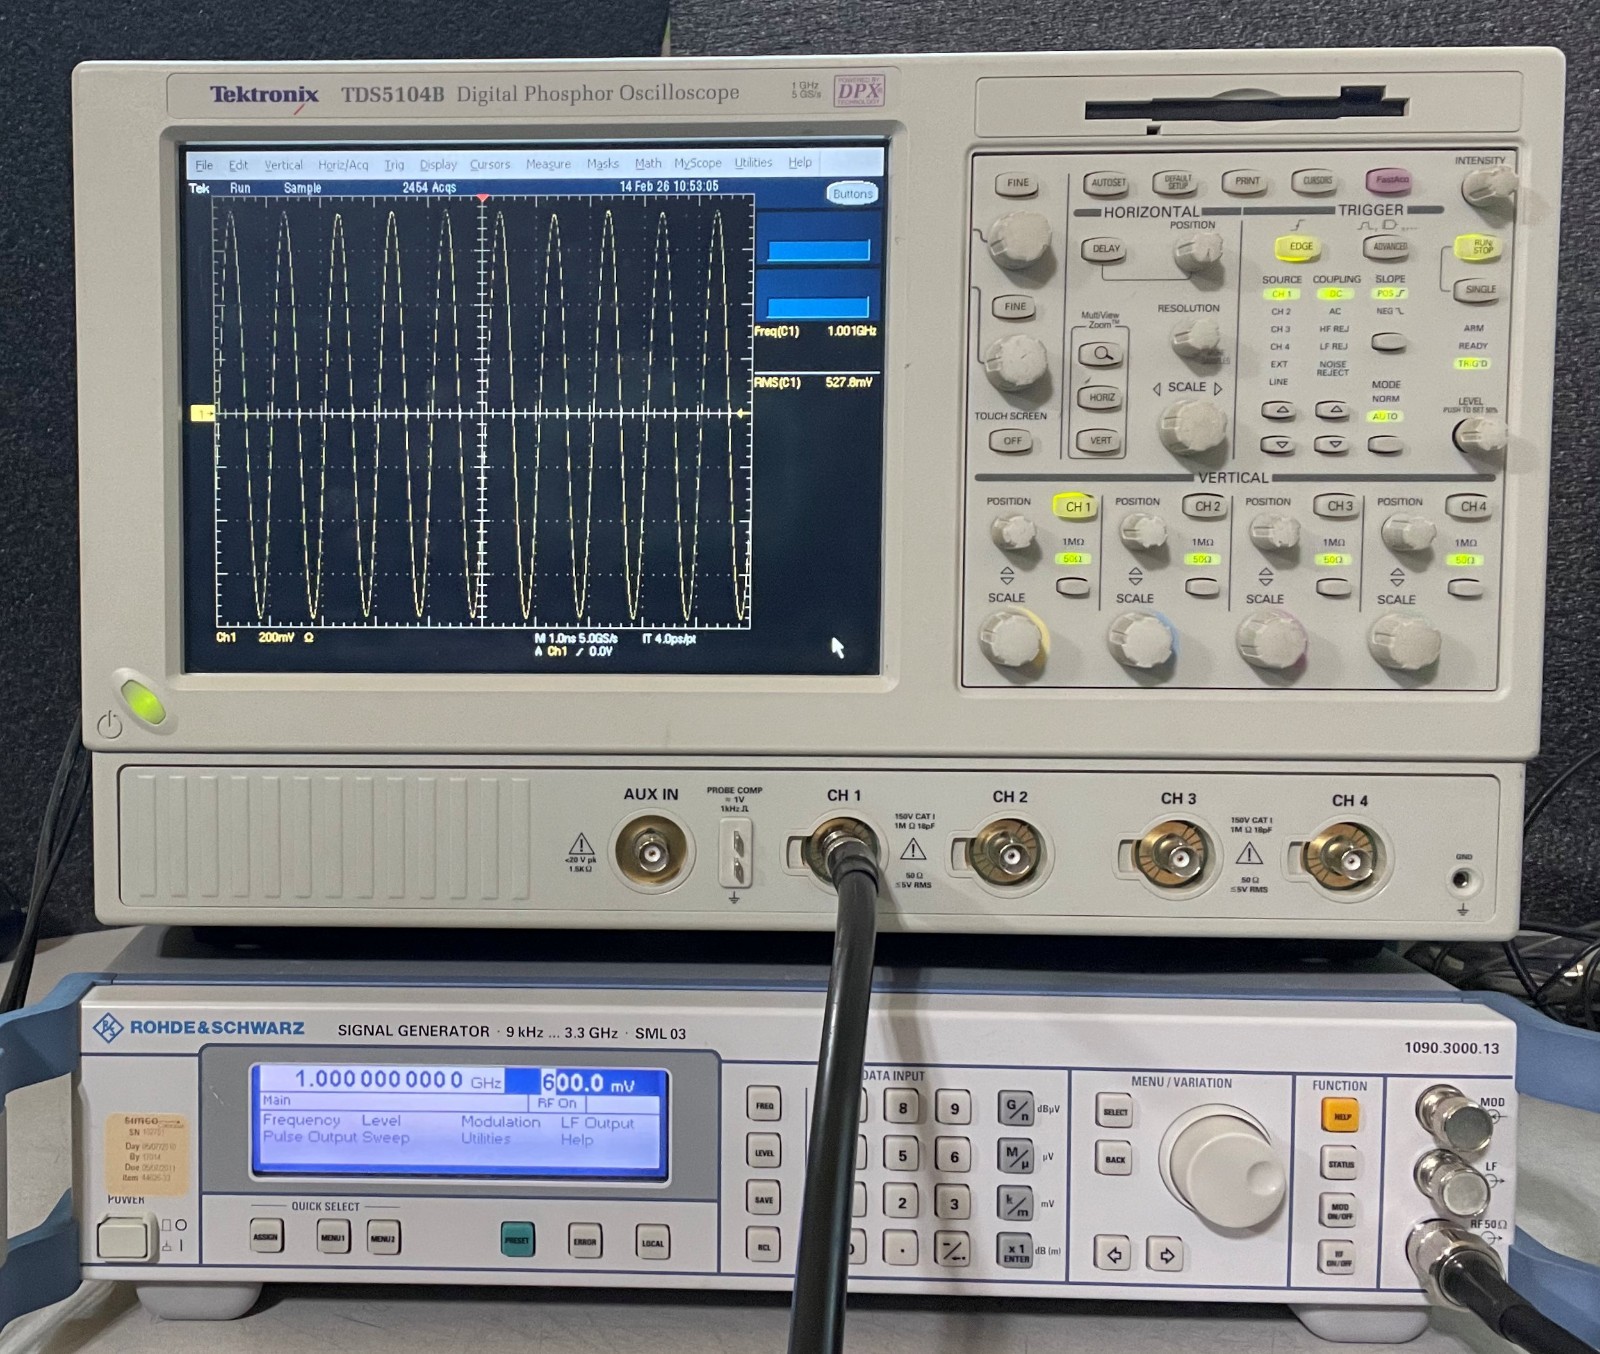Click the number 2 key
The width and height of the screenshot is (1600, 1354).
(x=902, y=1203)
